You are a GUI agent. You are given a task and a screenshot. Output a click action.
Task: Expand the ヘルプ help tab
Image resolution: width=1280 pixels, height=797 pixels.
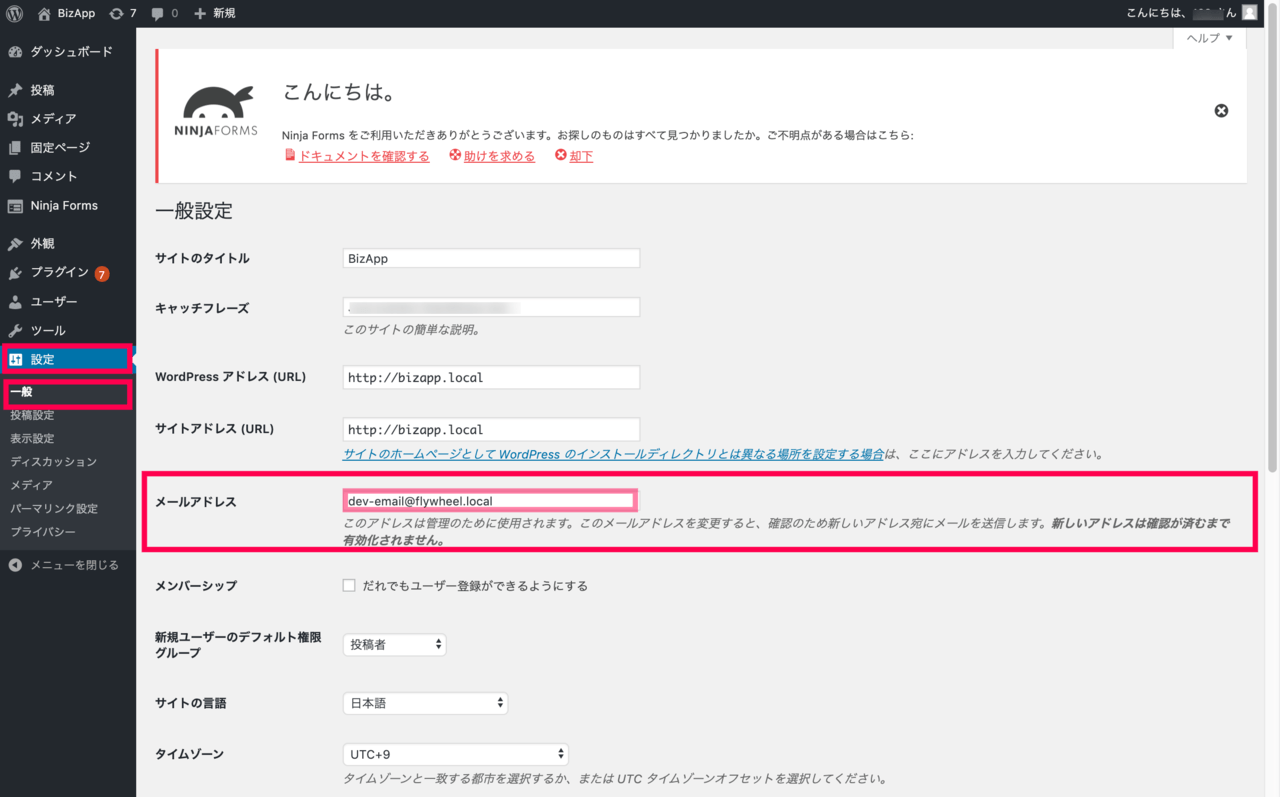(x=1210, y=38)
